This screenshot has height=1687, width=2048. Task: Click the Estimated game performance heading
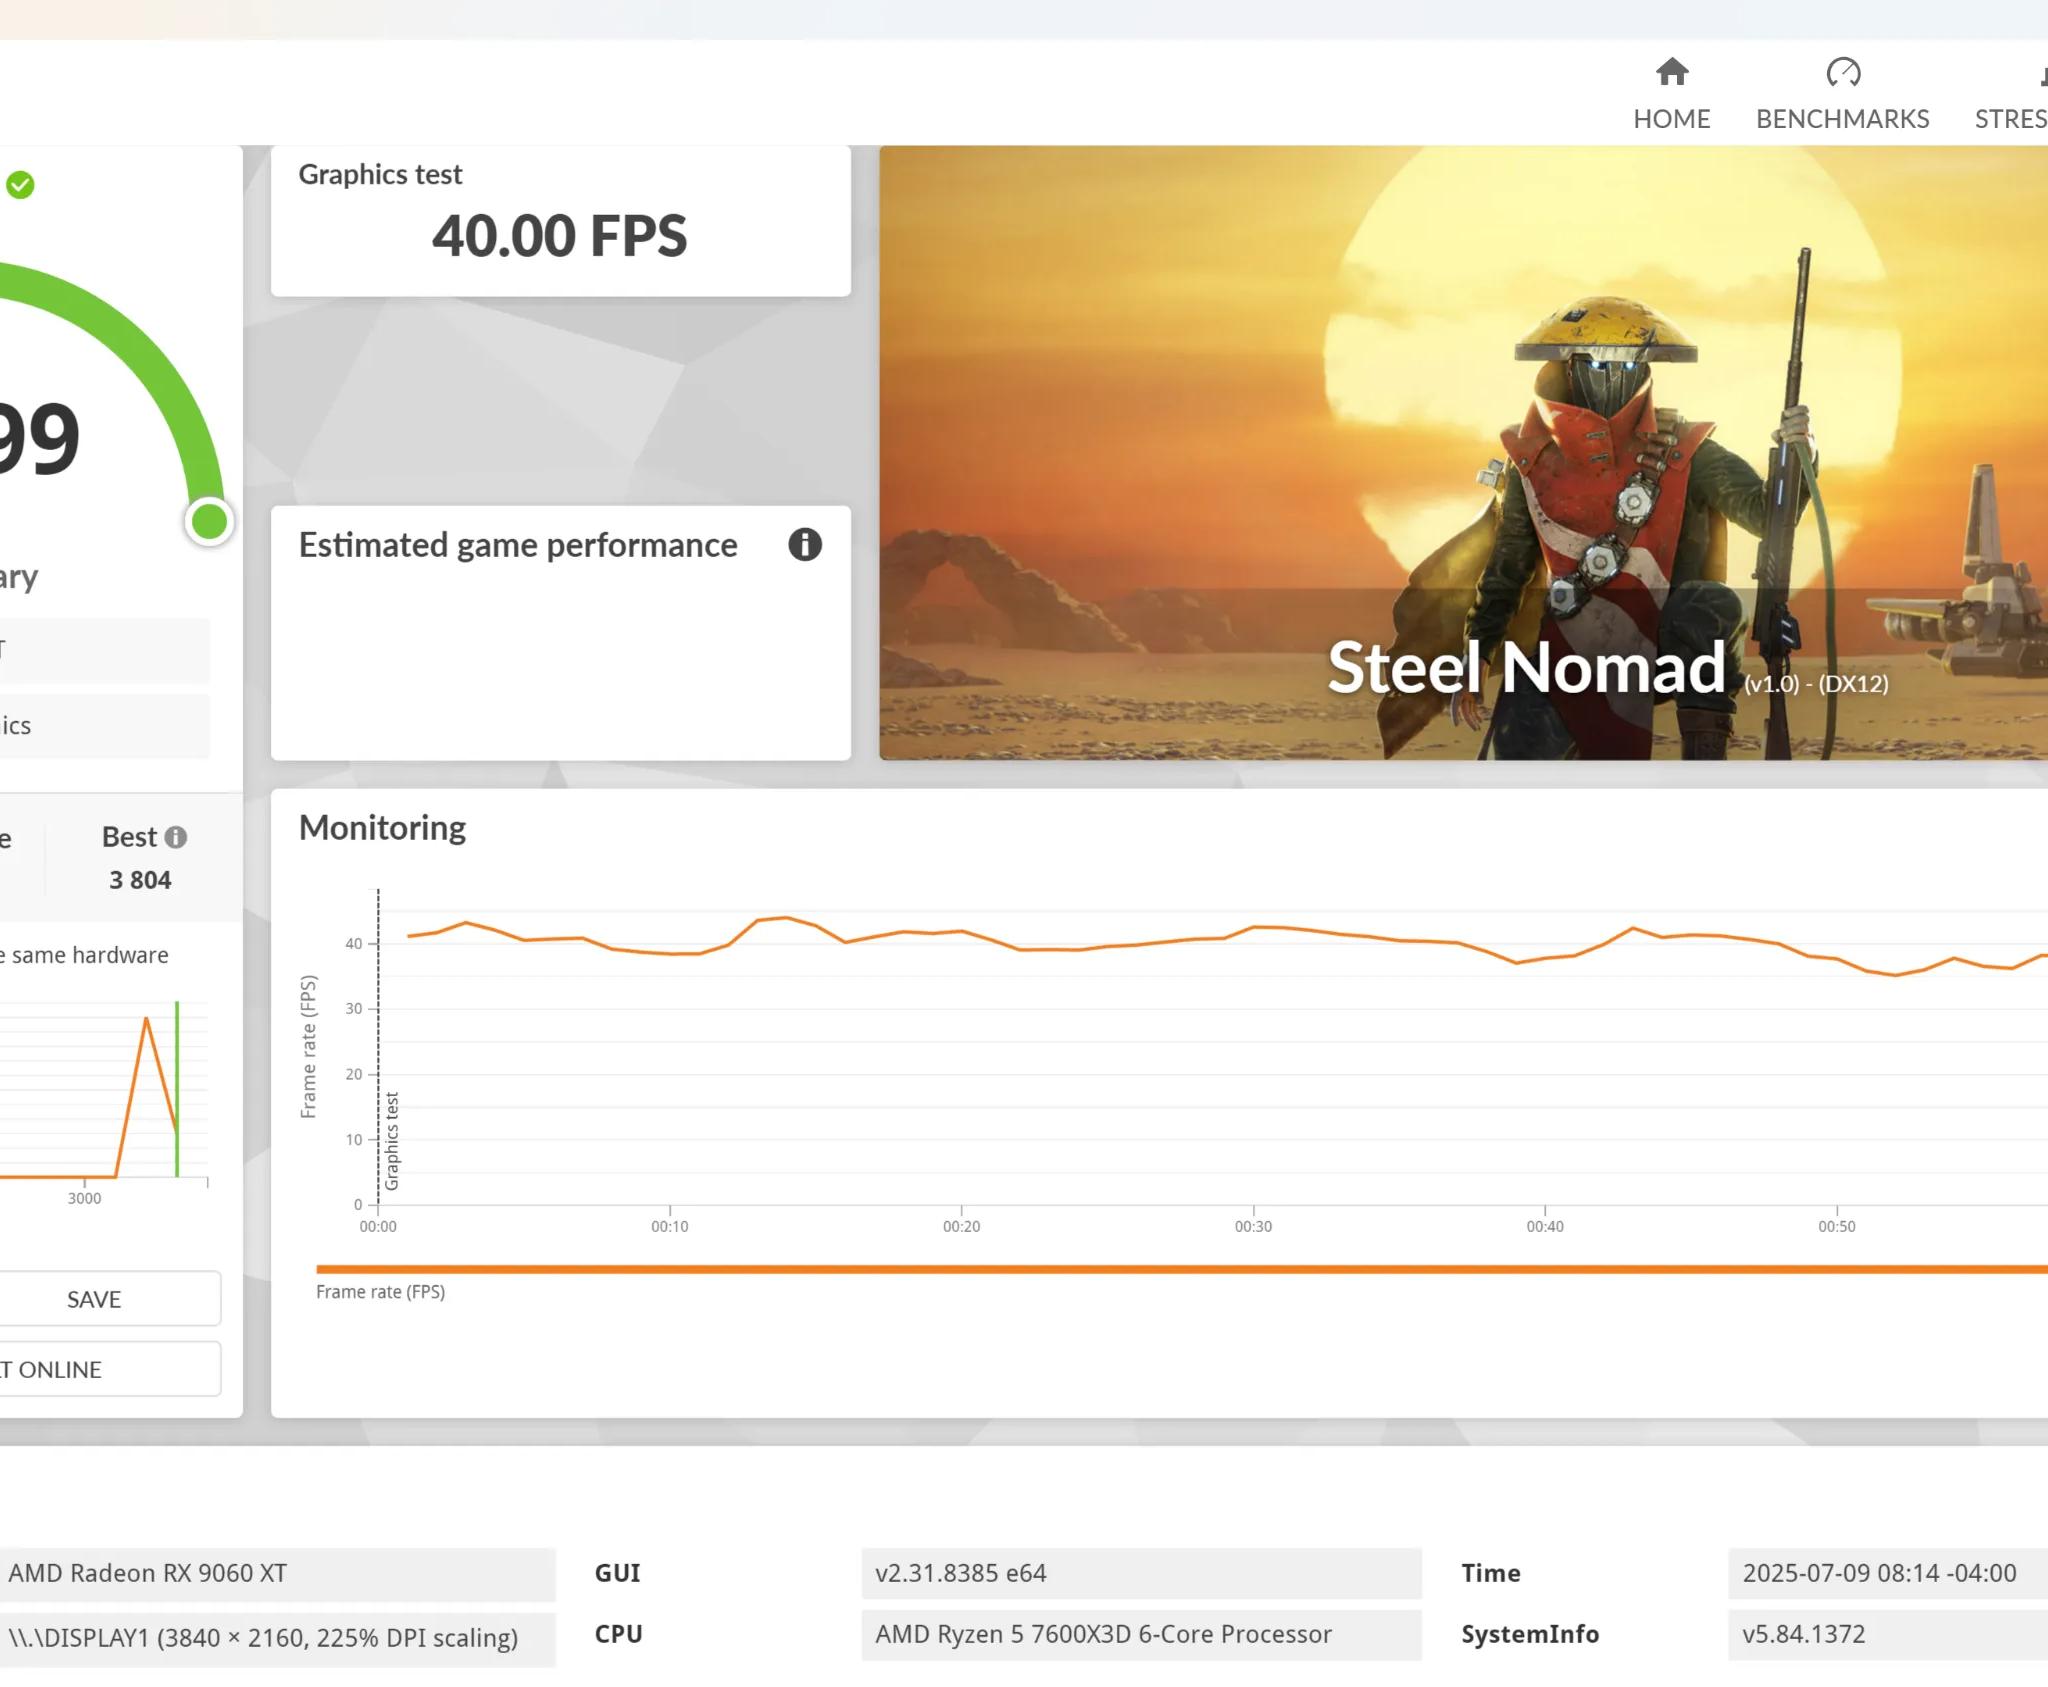point(518,545)
